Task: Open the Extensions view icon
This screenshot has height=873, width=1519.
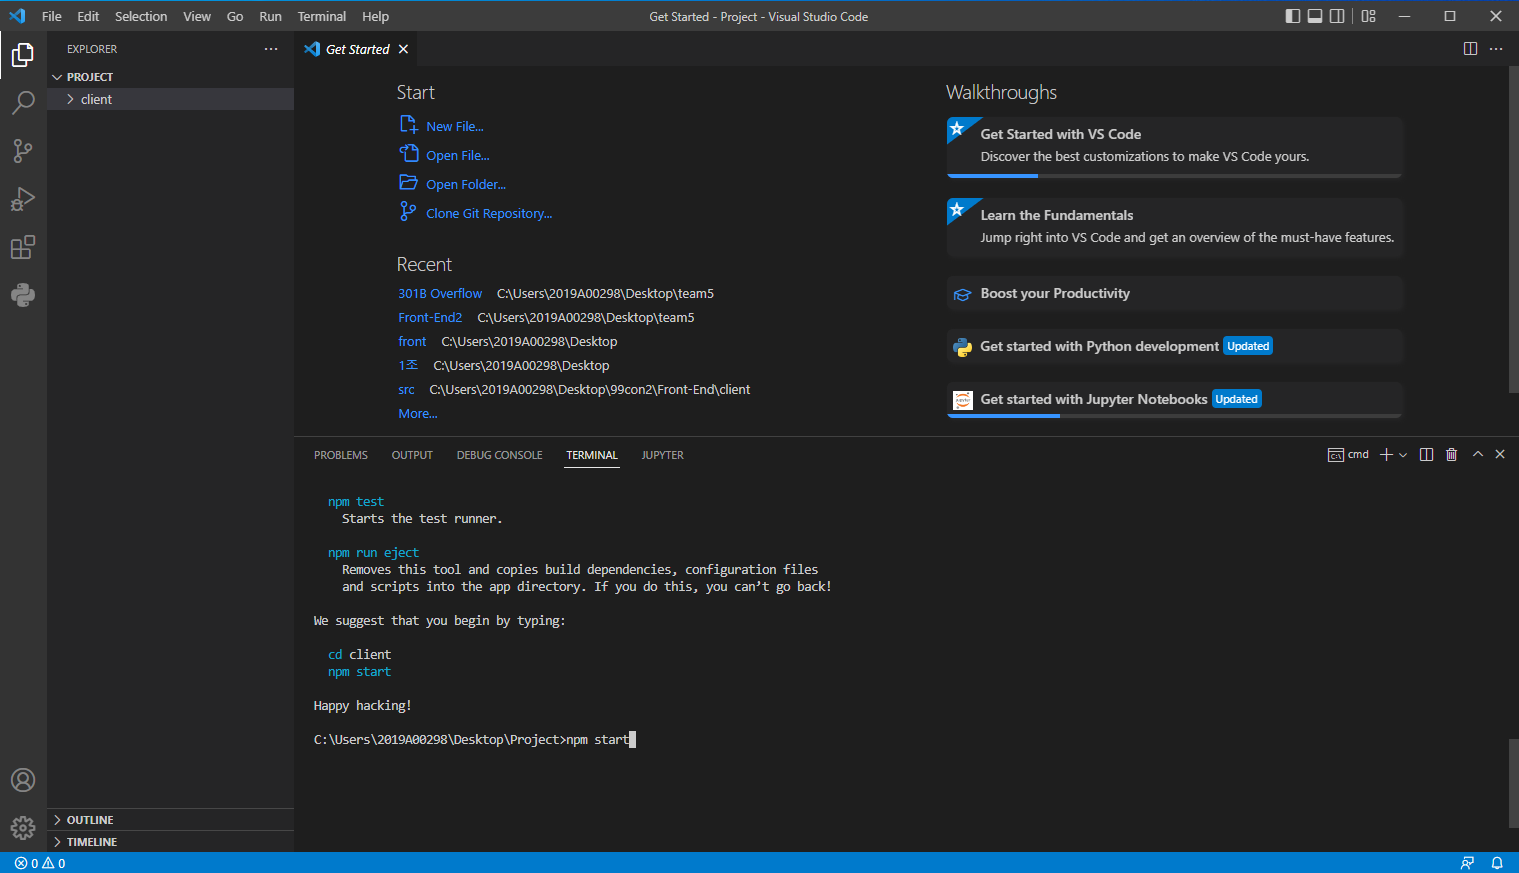Action: [23, 247]
